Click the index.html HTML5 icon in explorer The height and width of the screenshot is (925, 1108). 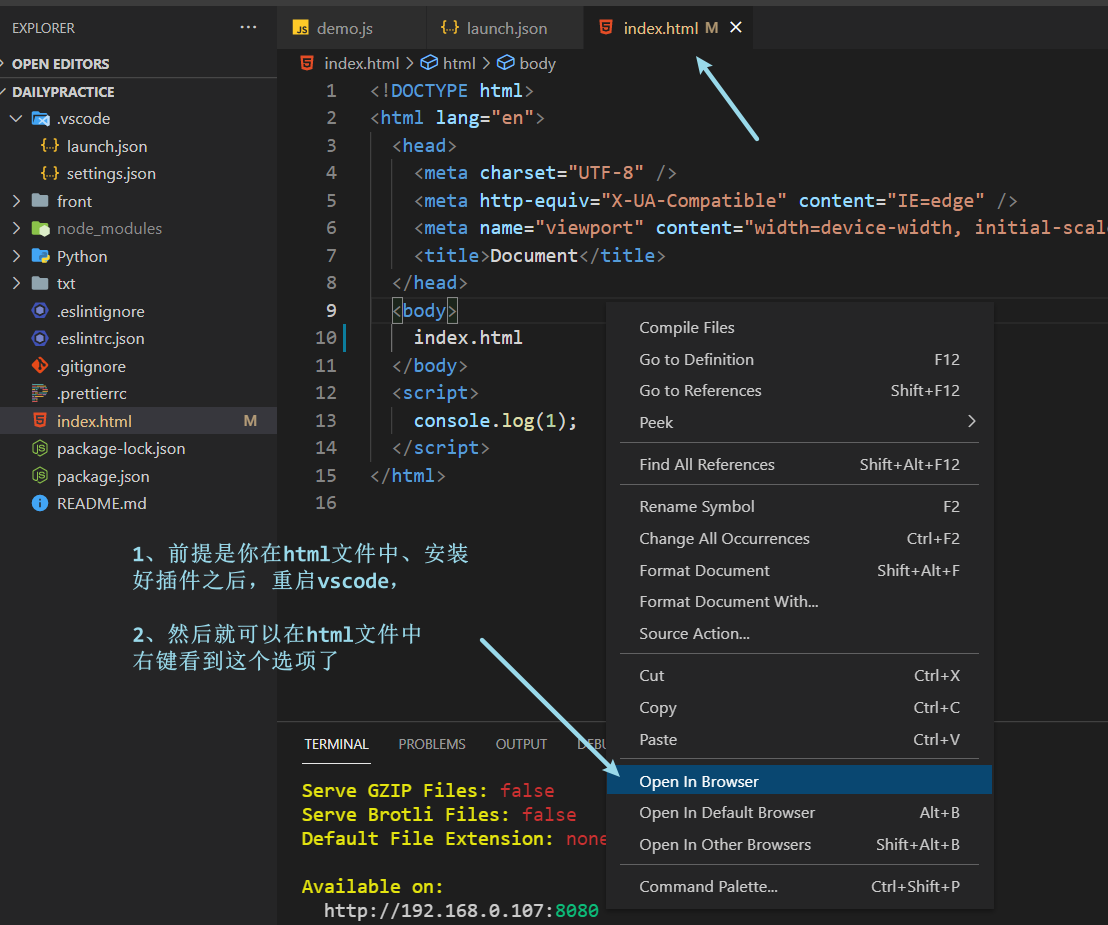40,420
